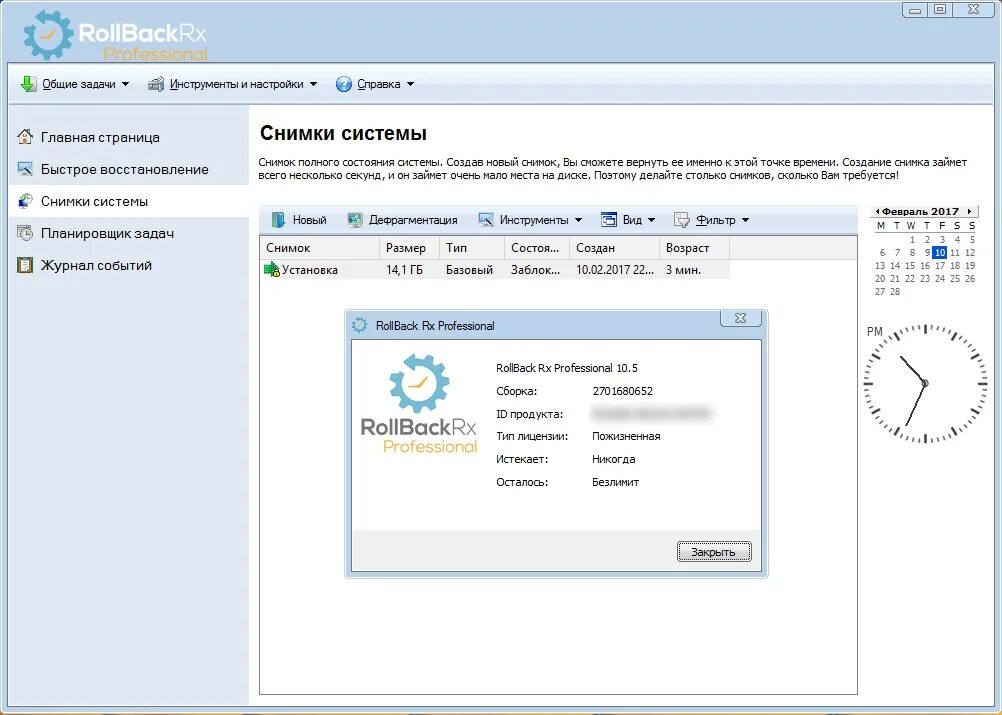Click the RollBack Rx Professional 10.5 version text
This screenshot has width=1002, height=715.
click(x=567, y=368)
